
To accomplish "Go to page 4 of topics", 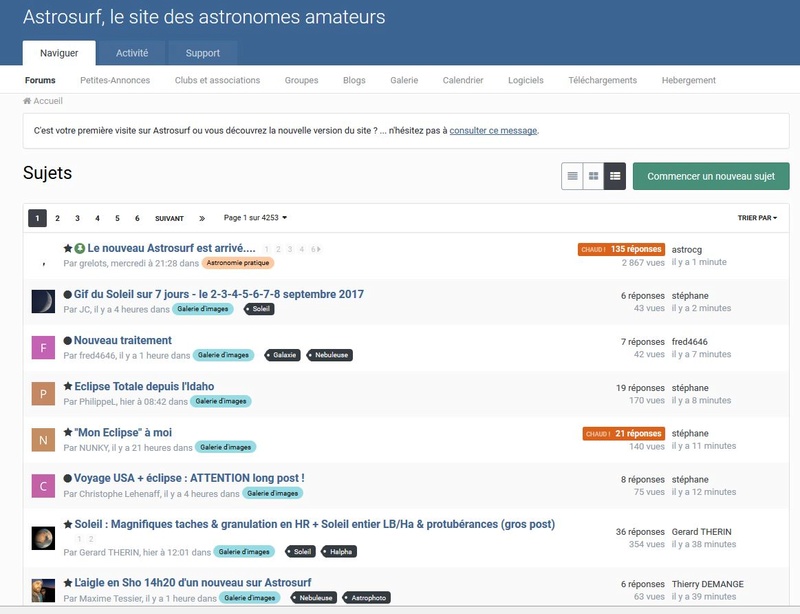I will (x=97, y=218).
